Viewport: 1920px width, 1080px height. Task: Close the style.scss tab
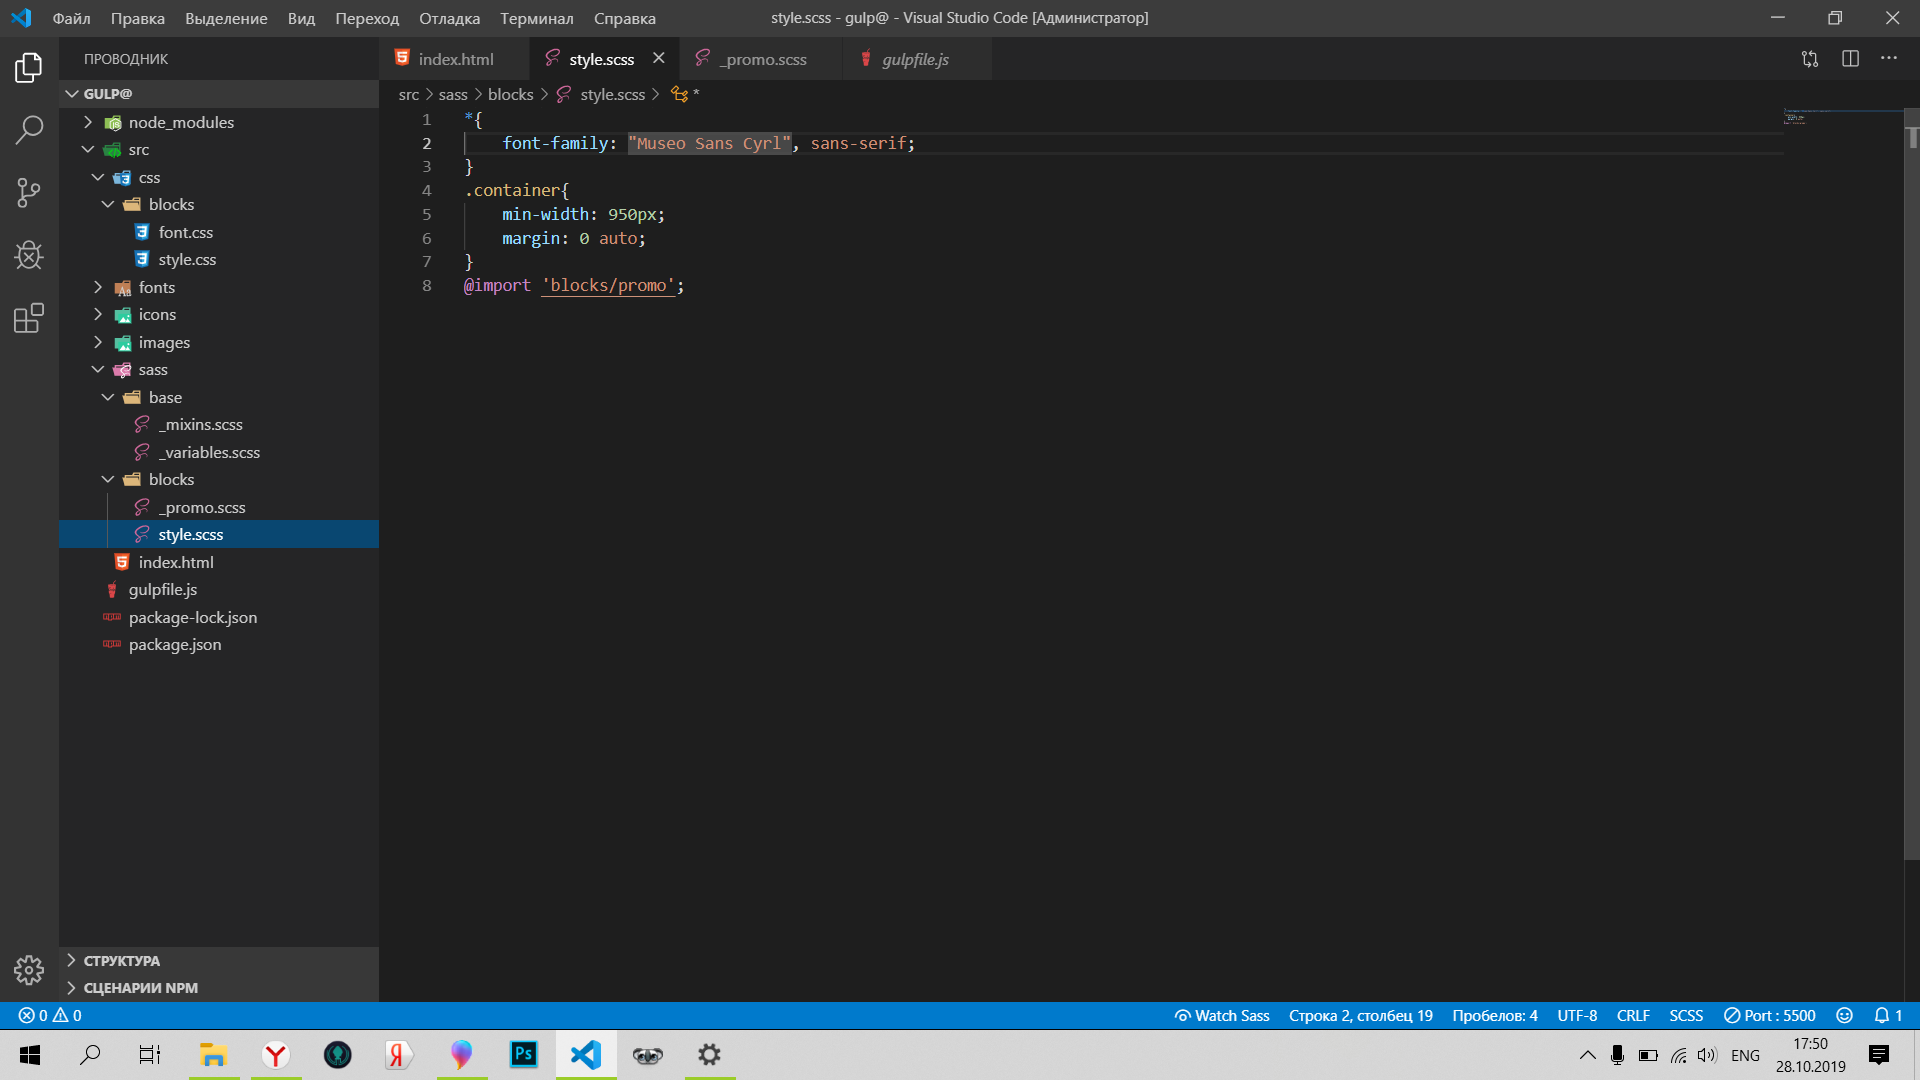click(x=659, y=59)
